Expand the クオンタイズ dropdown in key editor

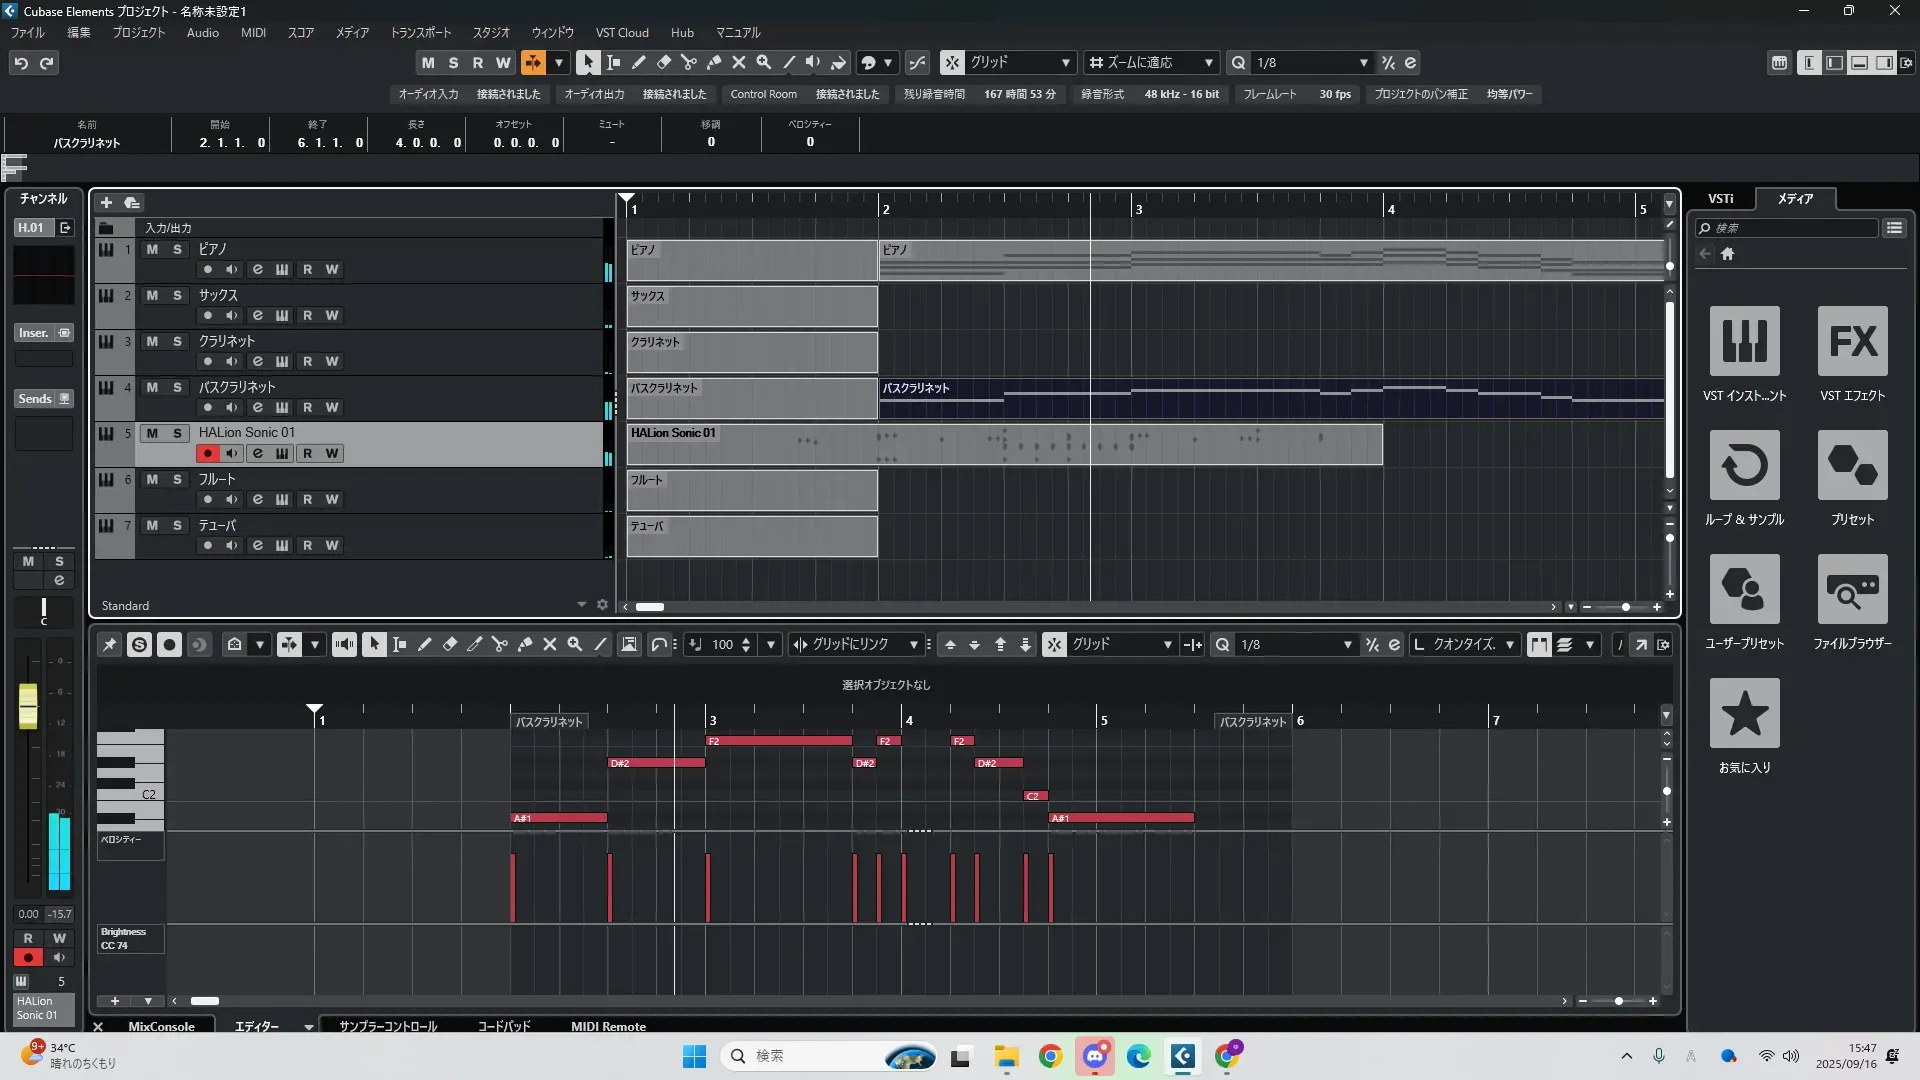click(x=1509, y=645)
